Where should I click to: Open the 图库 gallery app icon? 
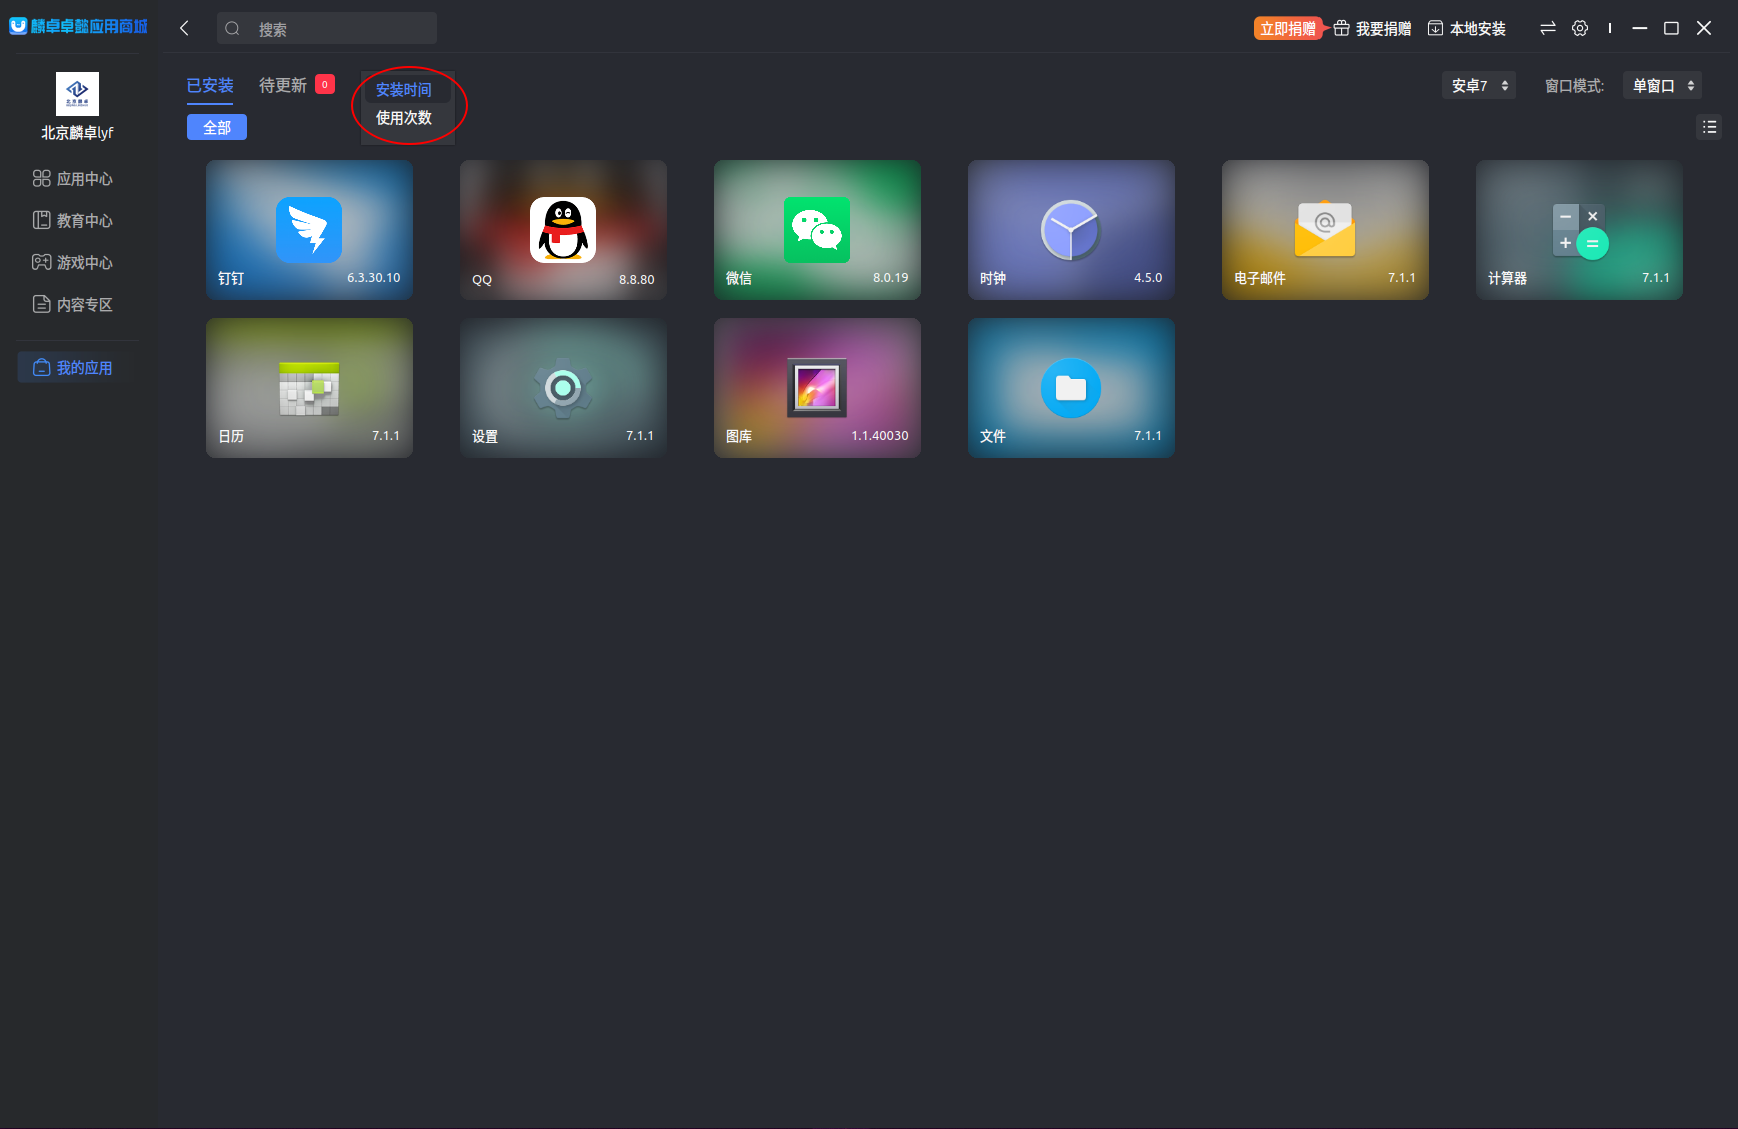click(817, 388)
